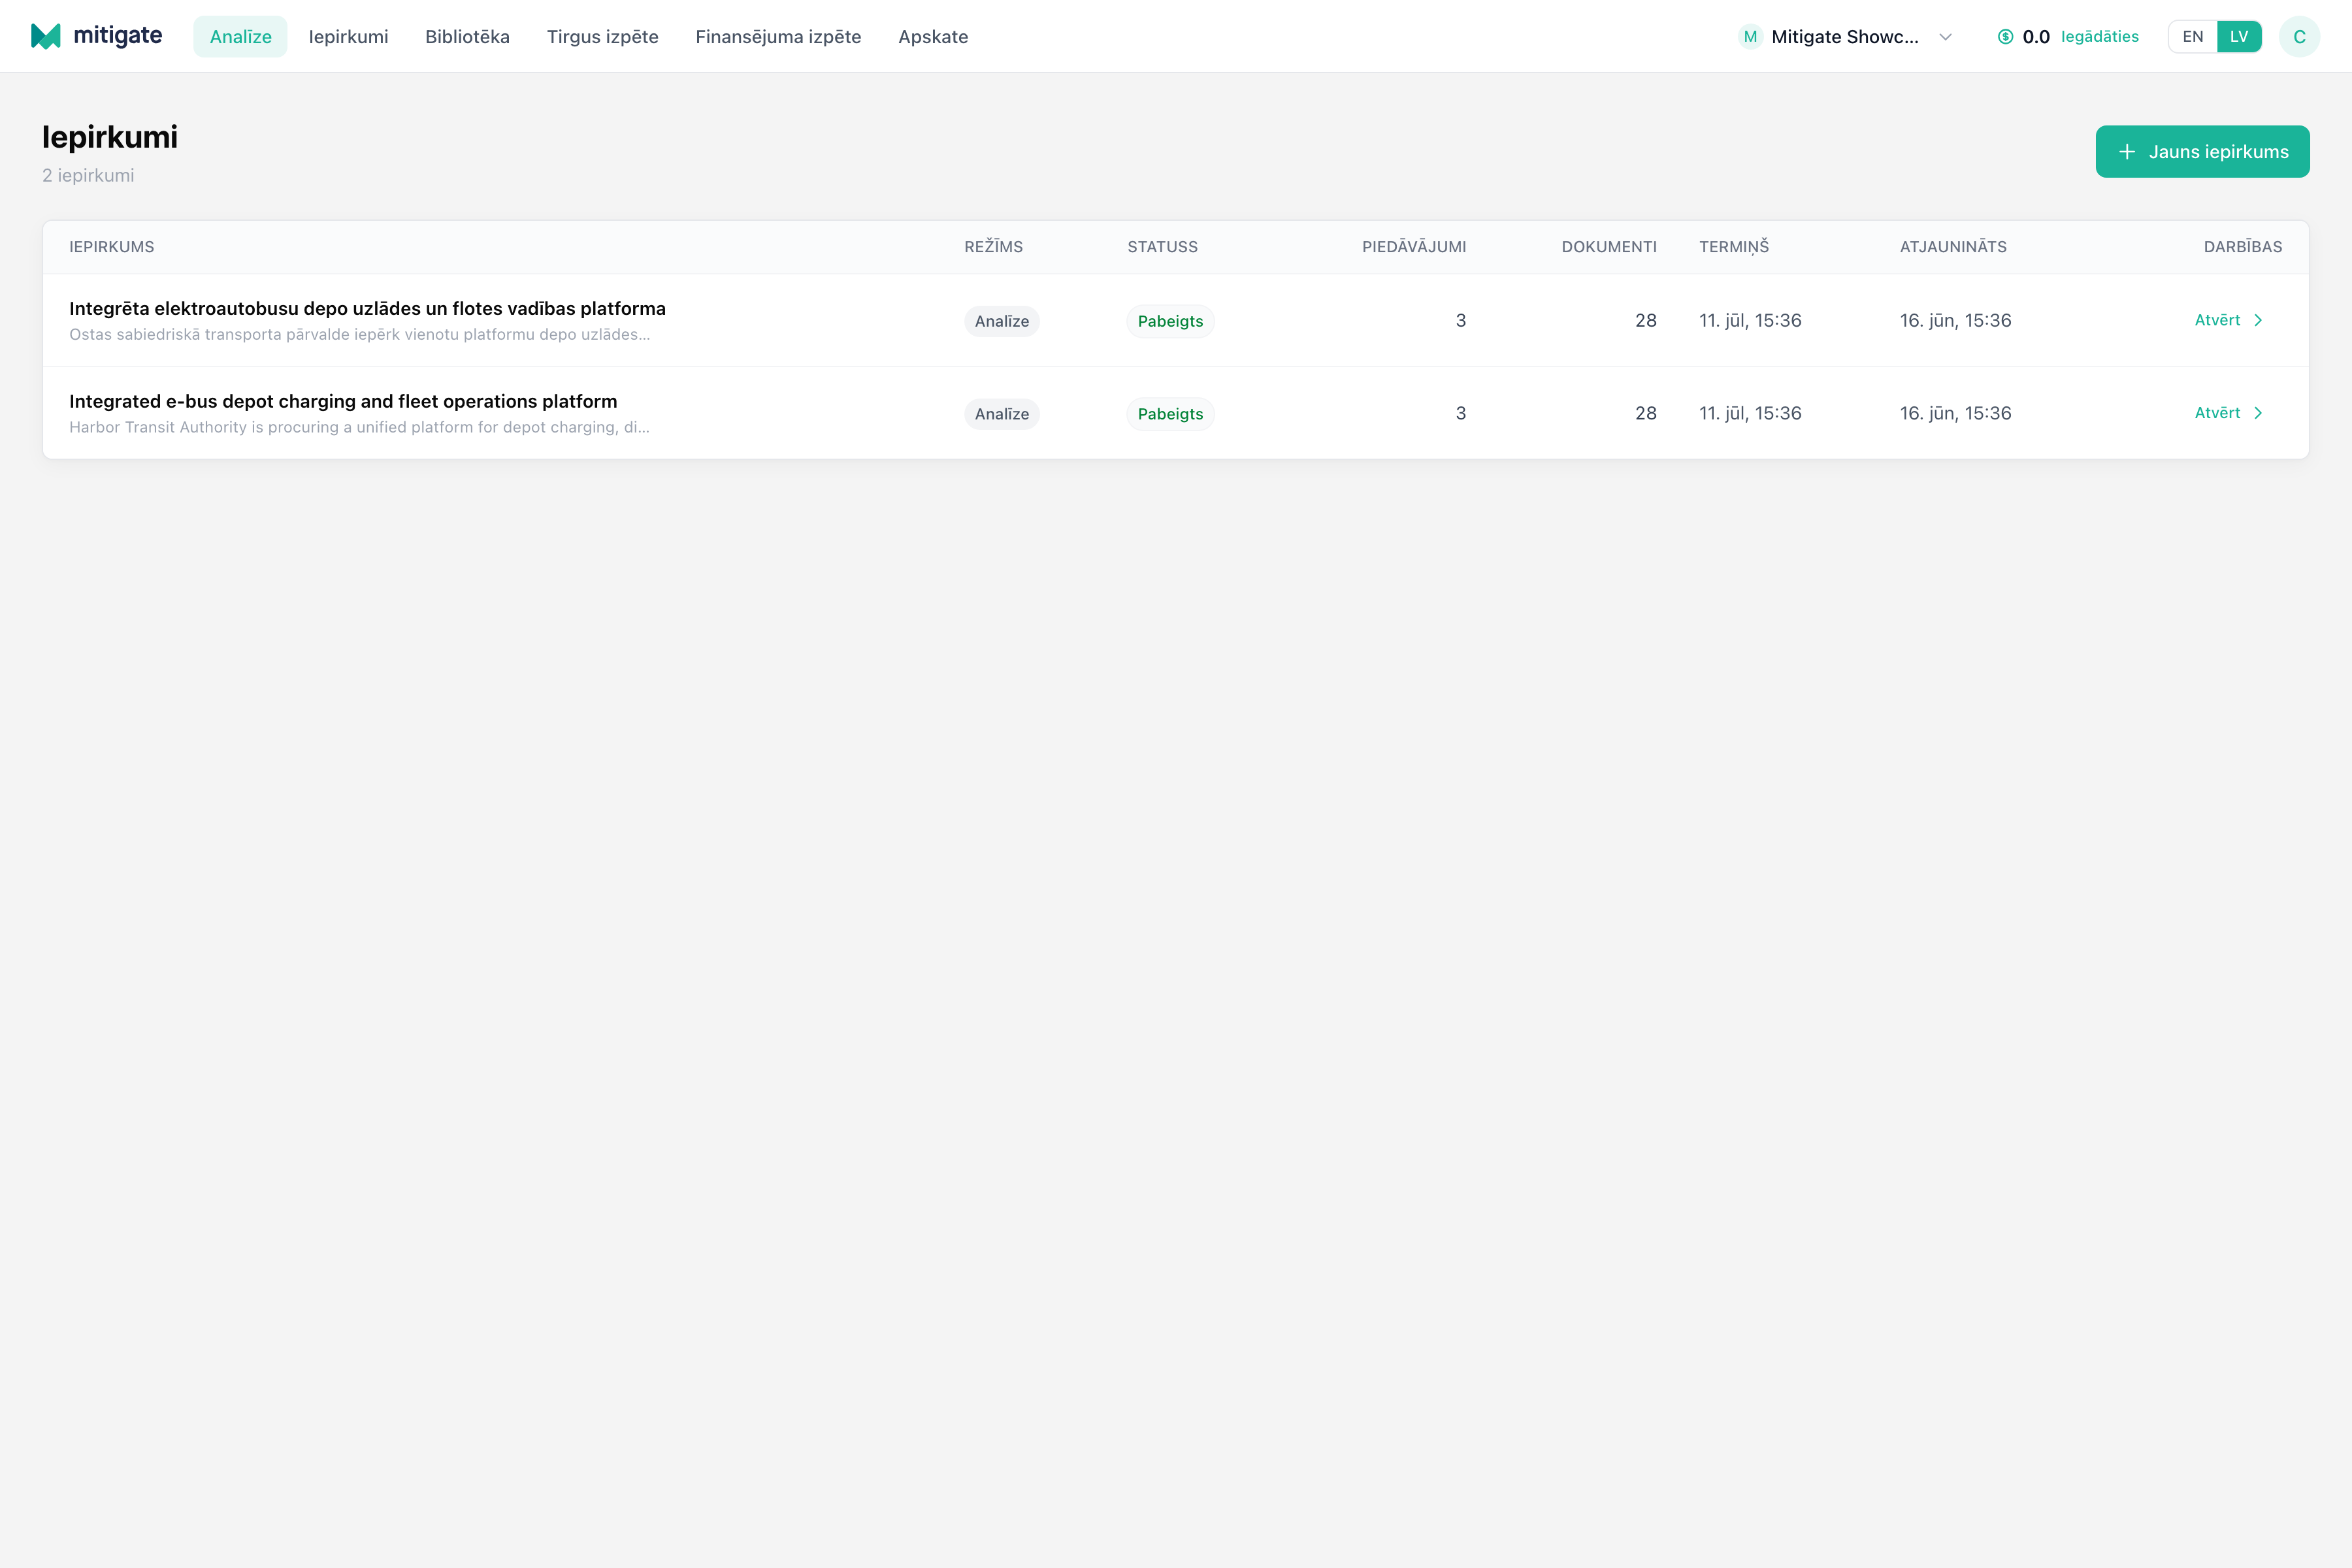Click the Harbor Transit Authority description
The width and height of the screenshot is (2352, 1568).
pyautogui.click(x=359, y=427)
